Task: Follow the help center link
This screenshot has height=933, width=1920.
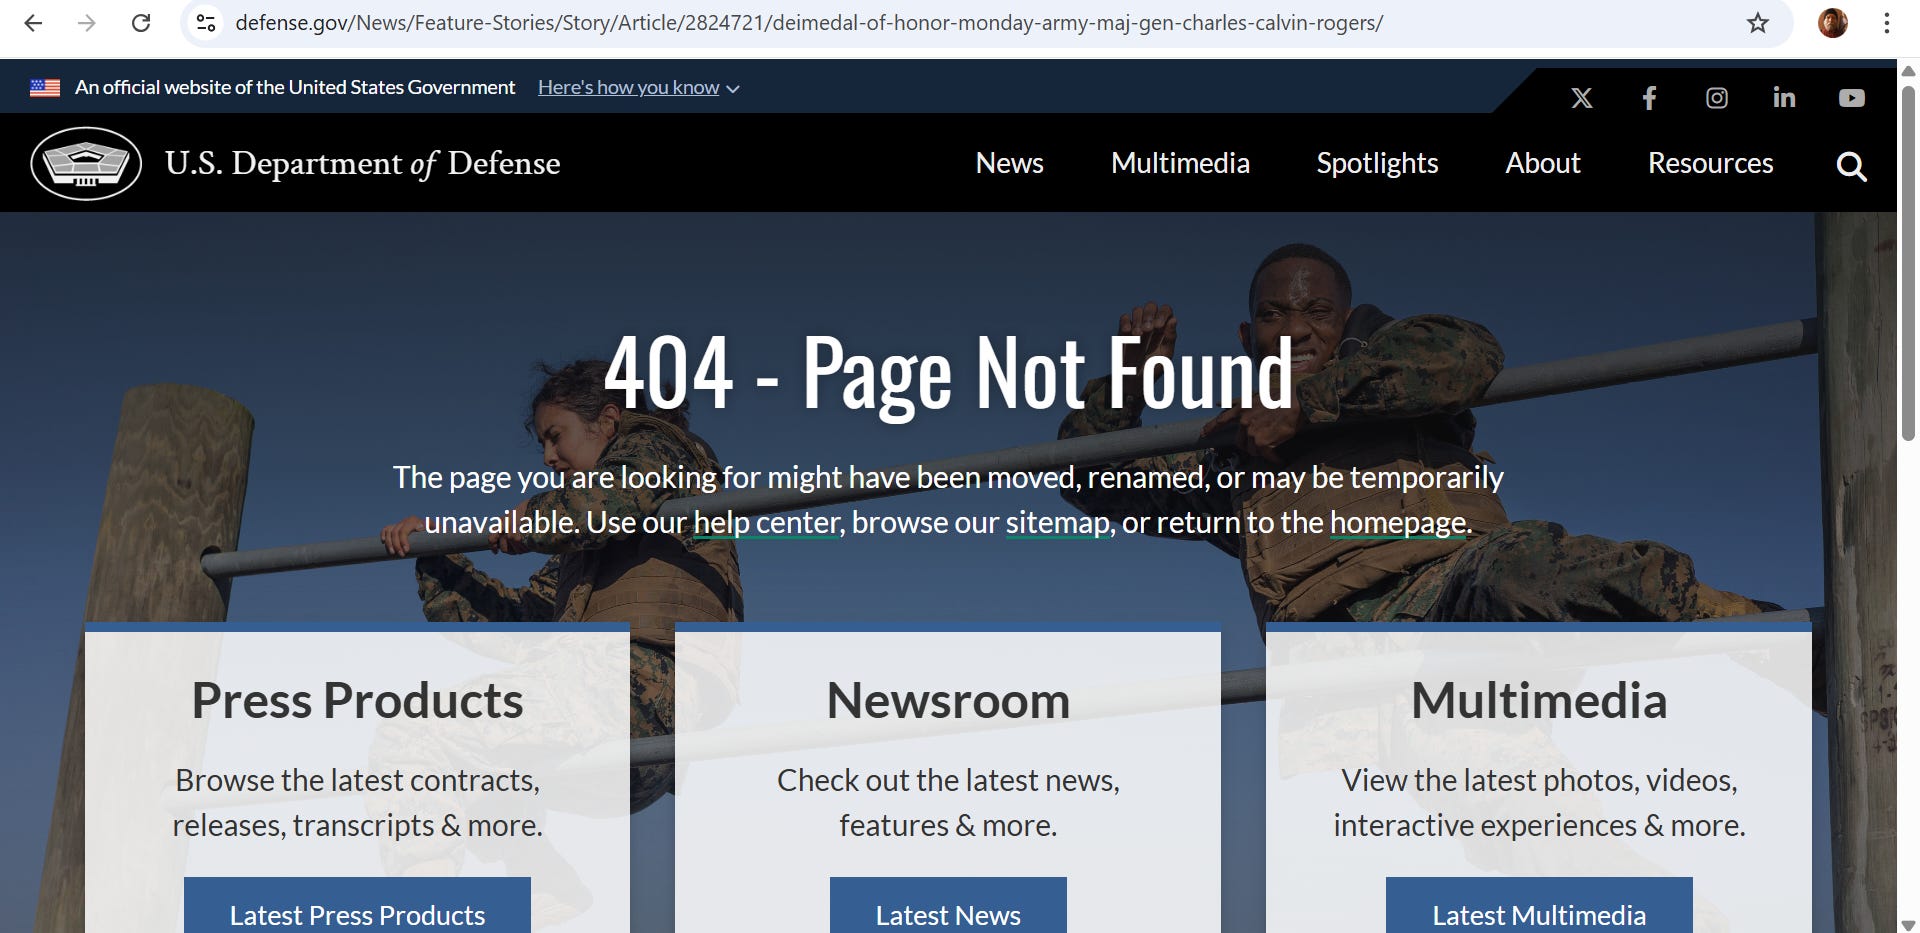Action: (766, 522)
